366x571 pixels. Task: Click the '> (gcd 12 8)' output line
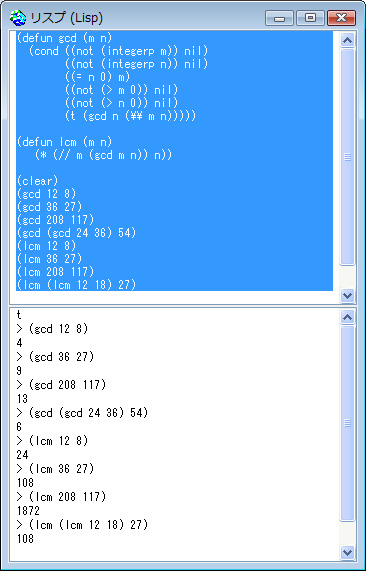52,329
